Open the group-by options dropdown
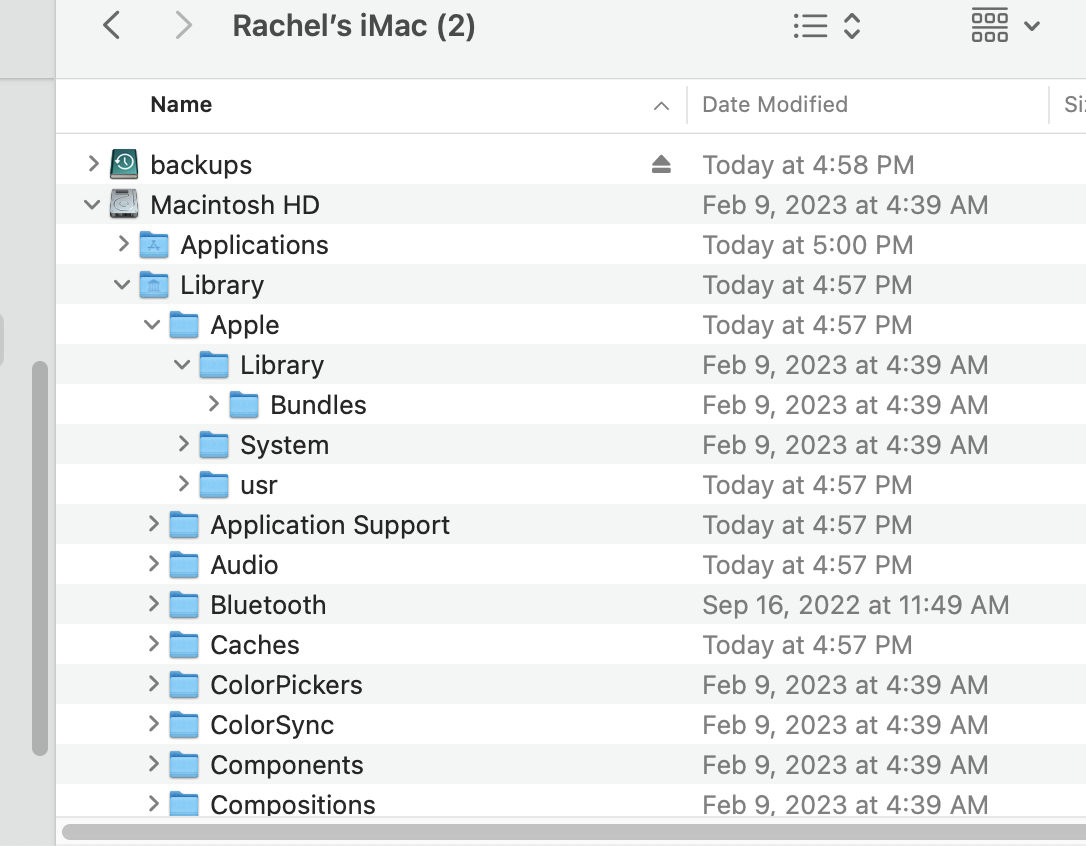1086x846 pixels. tap(1005, 26)
